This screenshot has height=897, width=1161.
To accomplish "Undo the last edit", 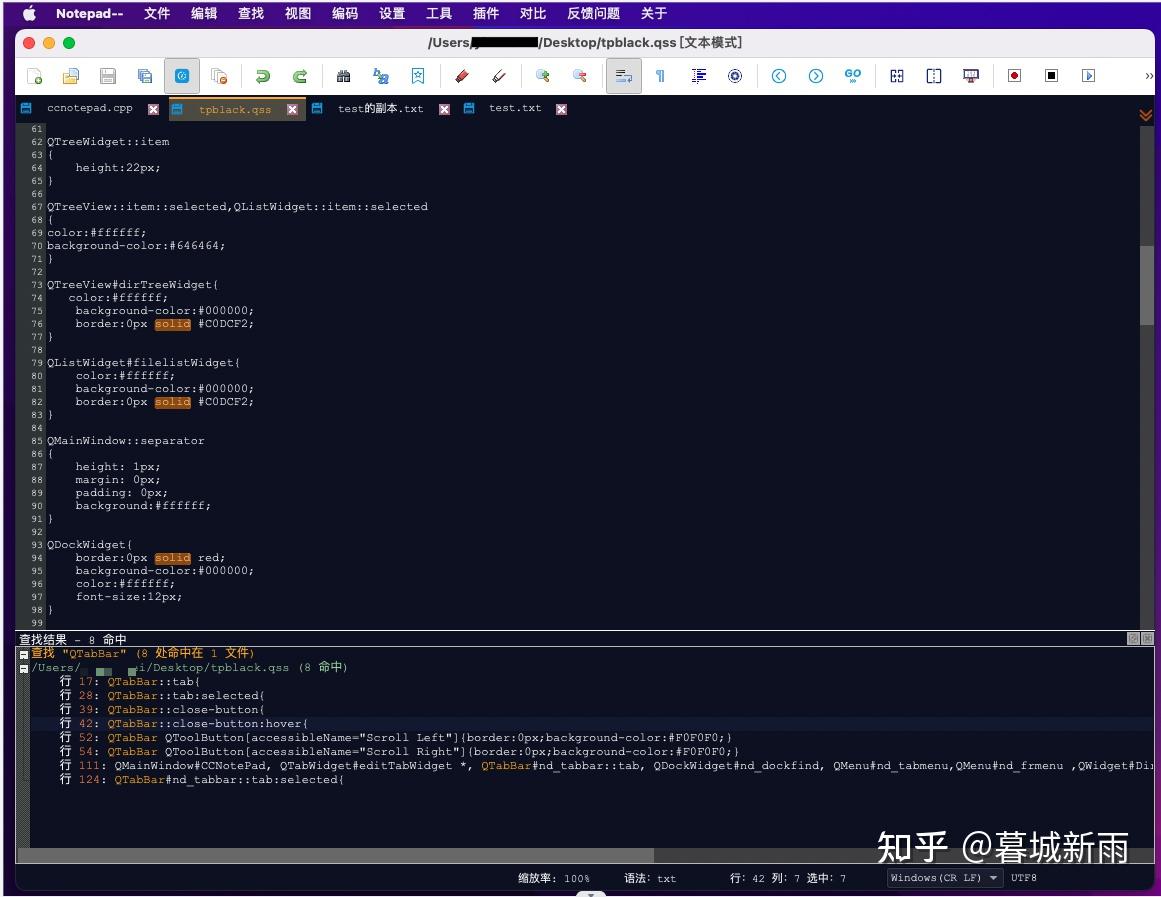I will [262, 75].
